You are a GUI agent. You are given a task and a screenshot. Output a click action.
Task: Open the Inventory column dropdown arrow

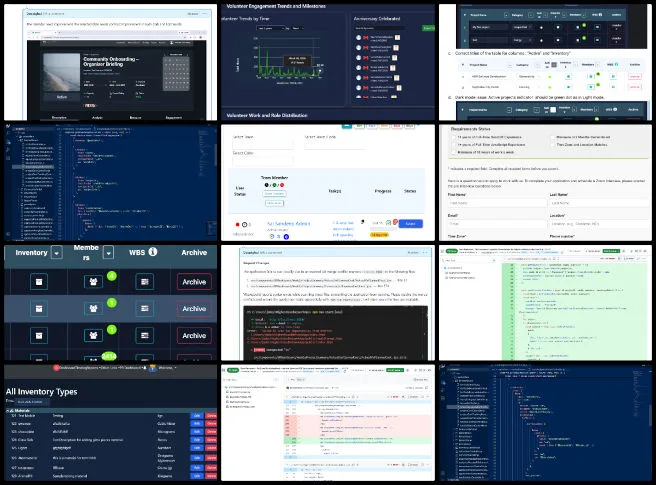[56, 252]
